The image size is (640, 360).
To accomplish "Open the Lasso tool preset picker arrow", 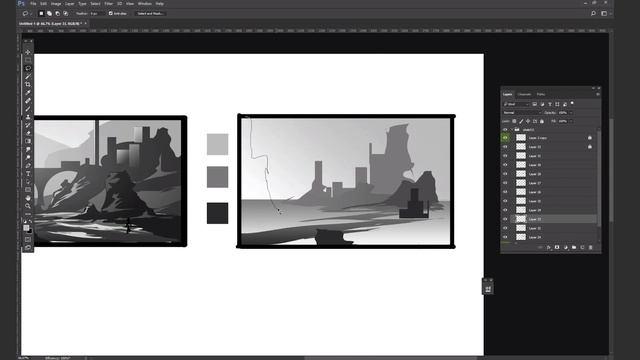I will (31, 13).
